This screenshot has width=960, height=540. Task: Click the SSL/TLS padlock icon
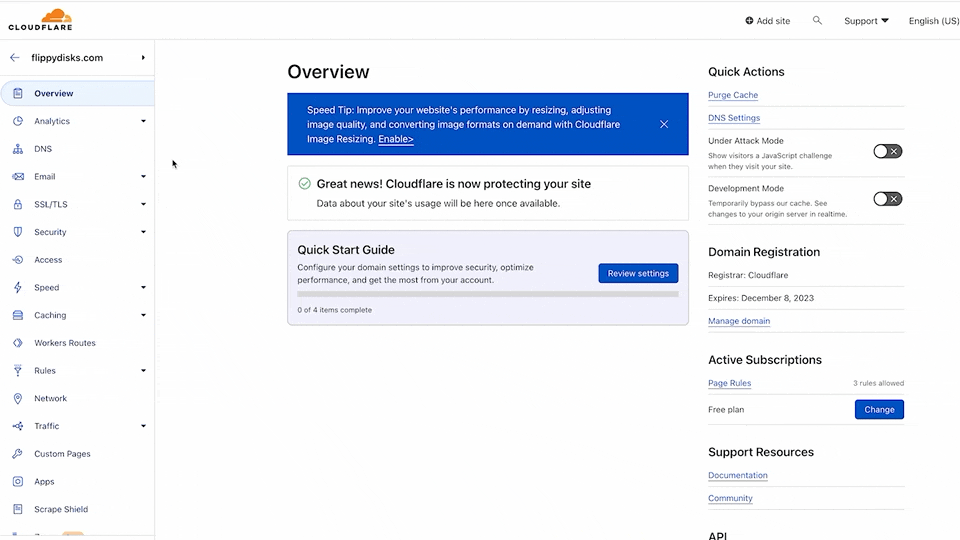tap(18, 204)
